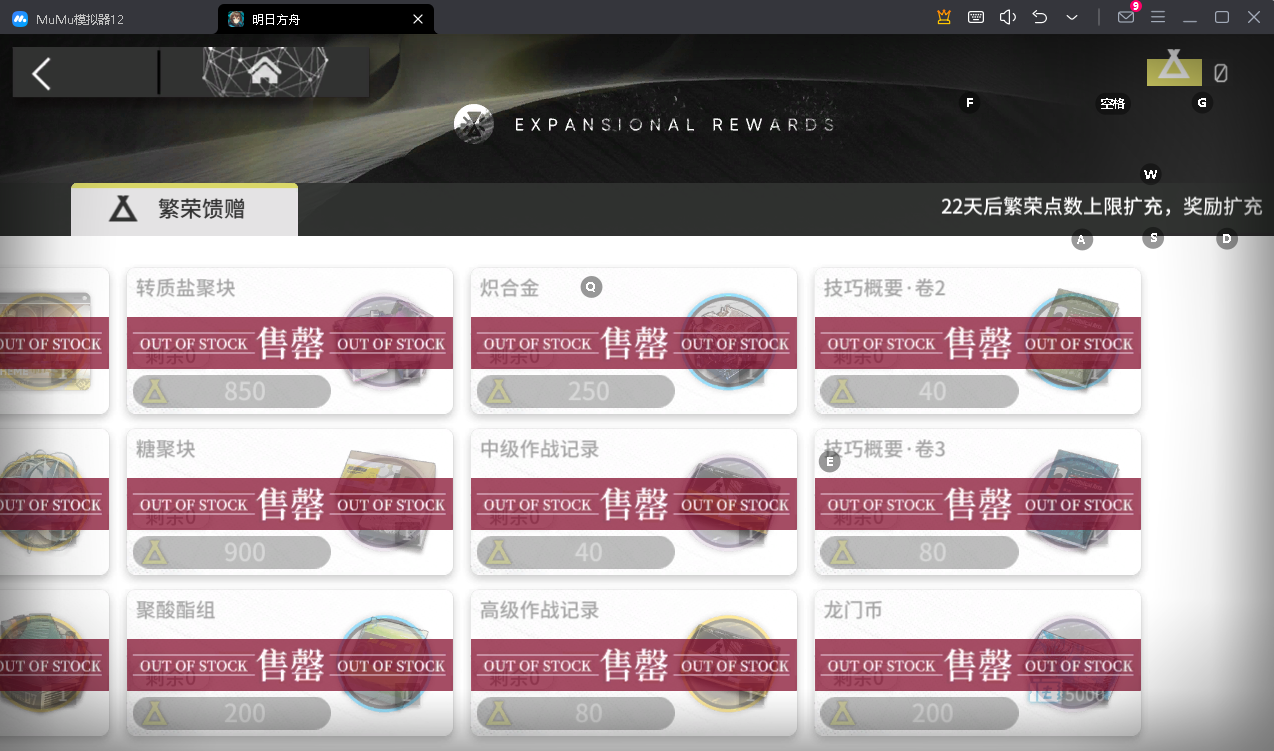
Task: Click the MuMu undo back arrow icon
Action: [1040, 17]
